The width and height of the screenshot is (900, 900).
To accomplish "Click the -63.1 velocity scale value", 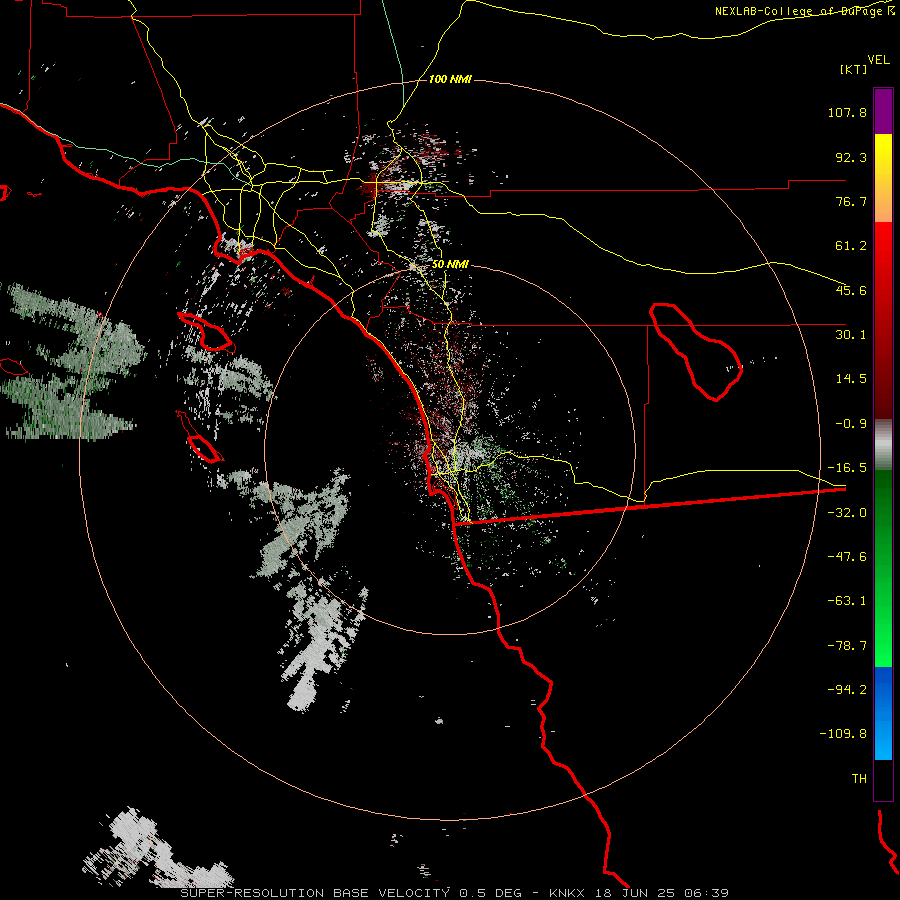I will click(x=847, y=601).
